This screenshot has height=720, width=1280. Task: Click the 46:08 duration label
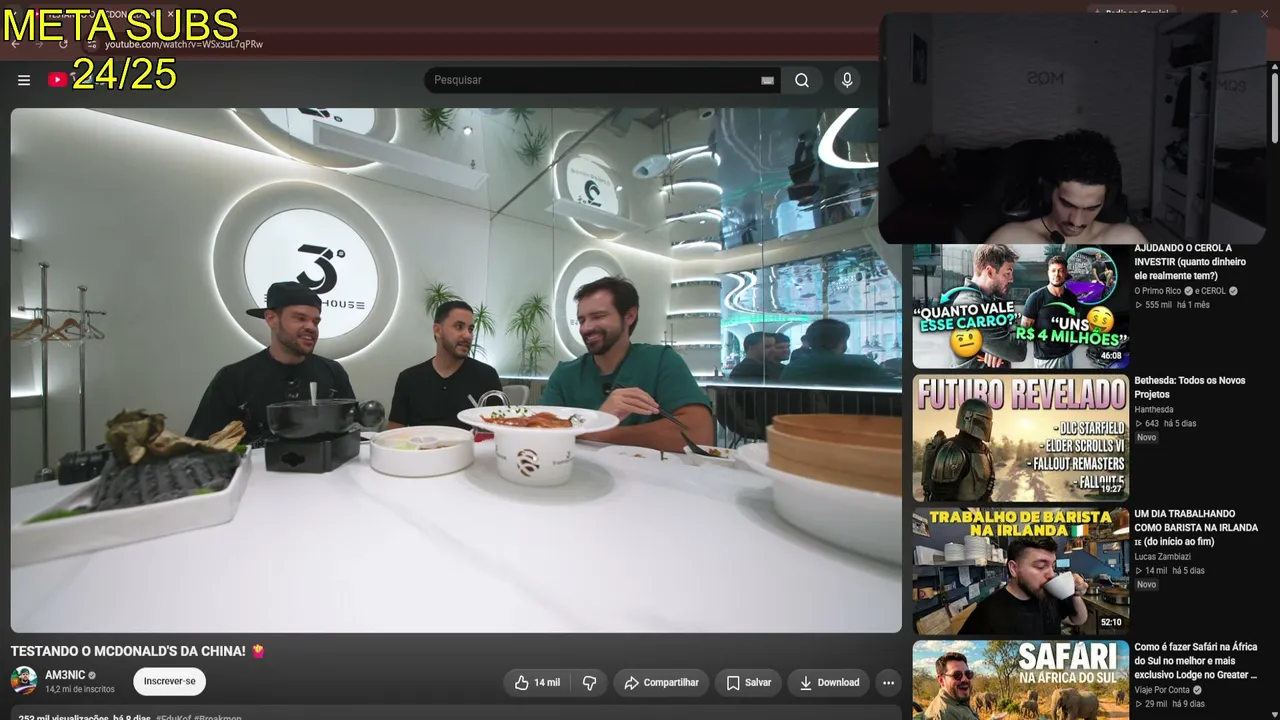(x=1111, y=356)
